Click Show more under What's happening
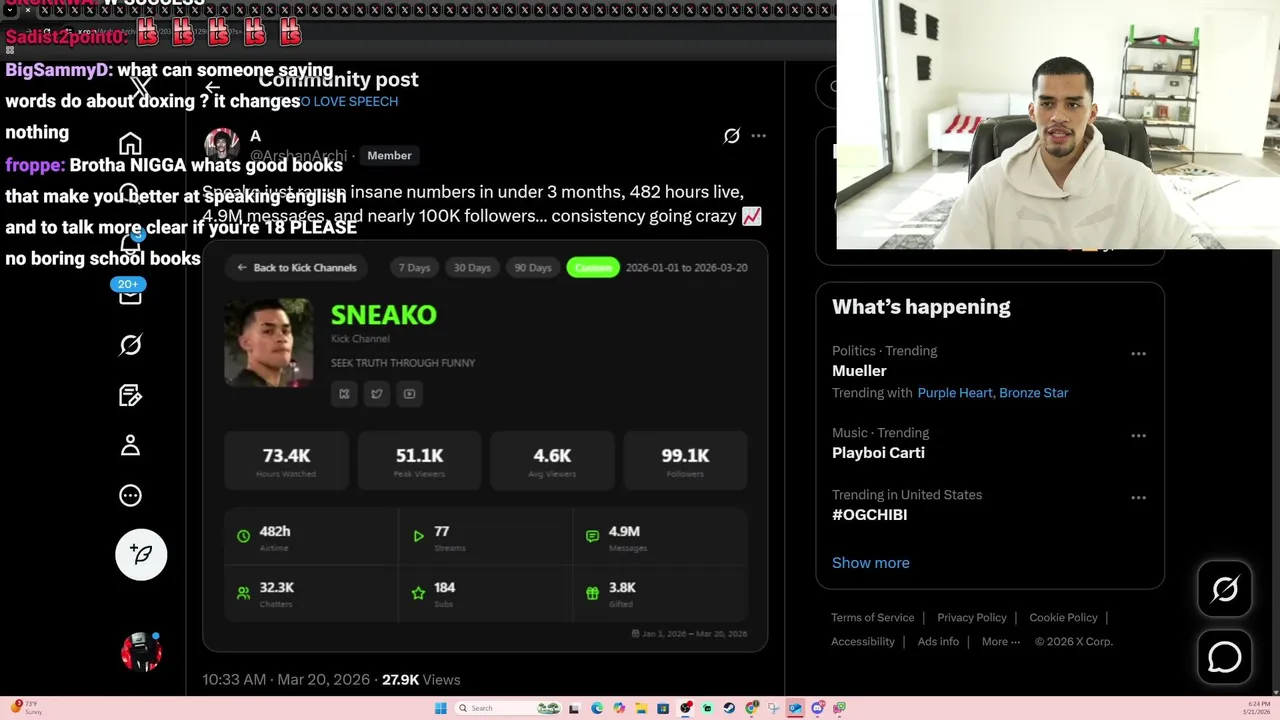This screenshot has height=720, width=1280. point(871,563)
